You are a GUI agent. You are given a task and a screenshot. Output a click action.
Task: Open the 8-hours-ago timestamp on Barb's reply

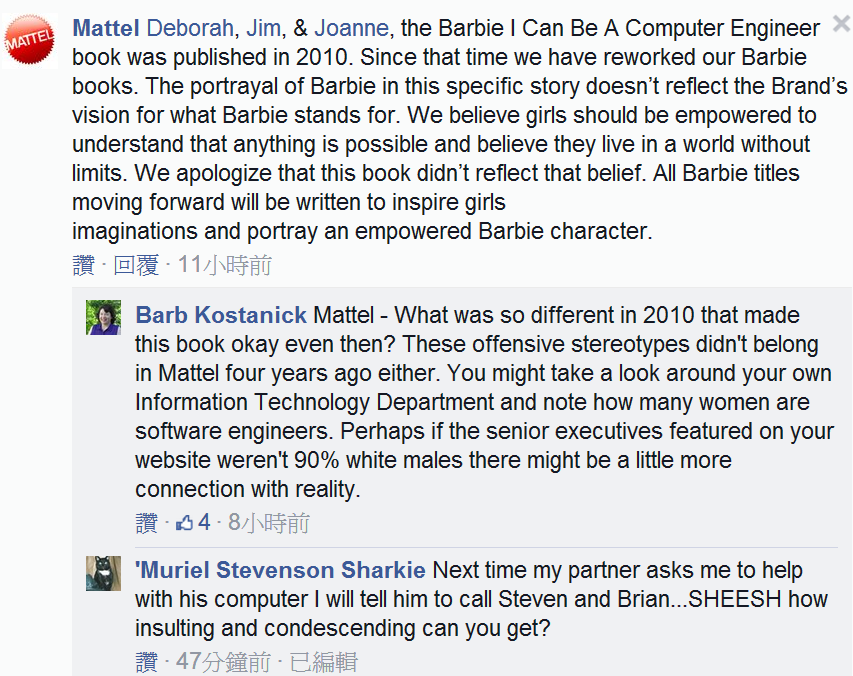[x=269, y=523]
